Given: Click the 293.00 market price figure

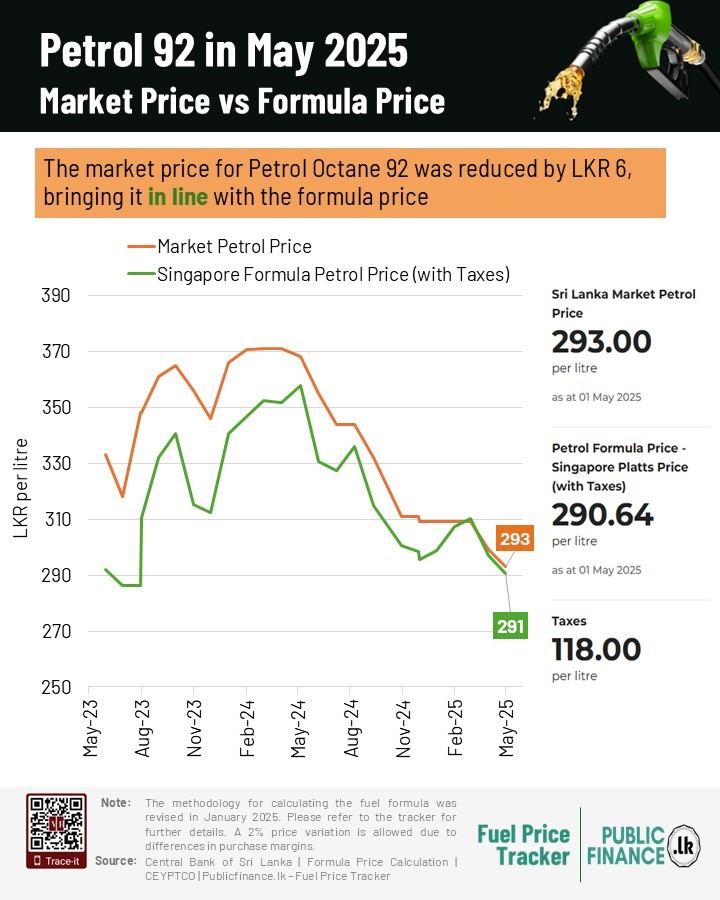Looking at the screenshot, I should [601, 342].
